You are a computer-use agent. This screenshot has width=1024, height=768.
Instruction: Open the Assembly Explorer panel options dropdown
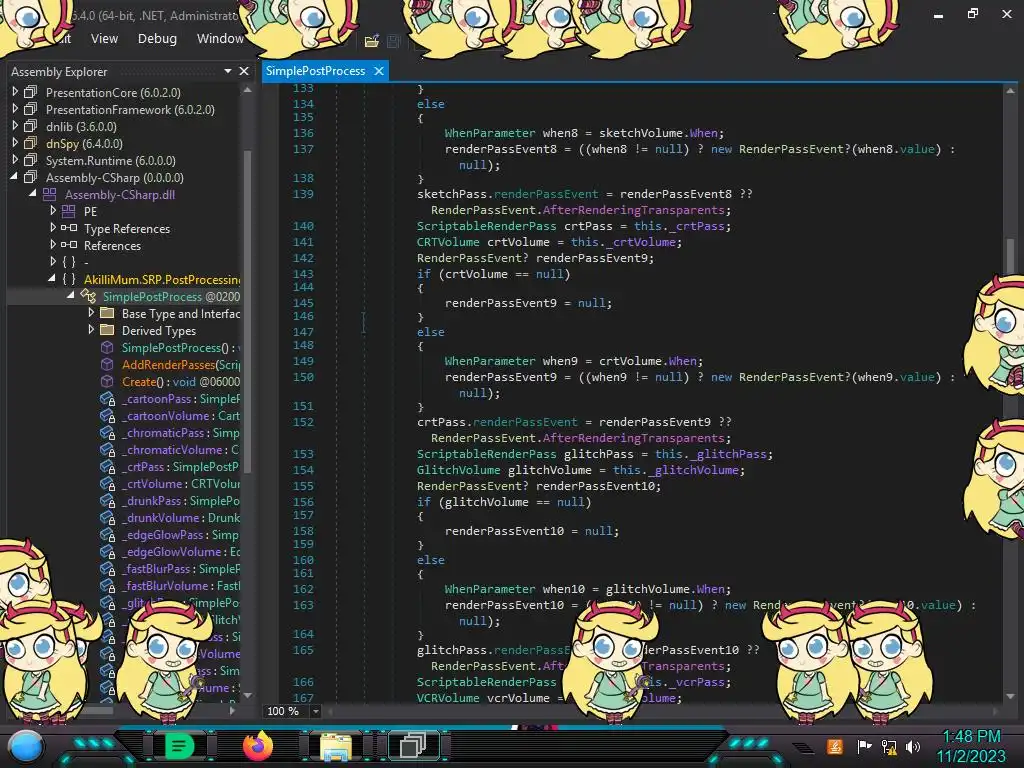[227, 71]
